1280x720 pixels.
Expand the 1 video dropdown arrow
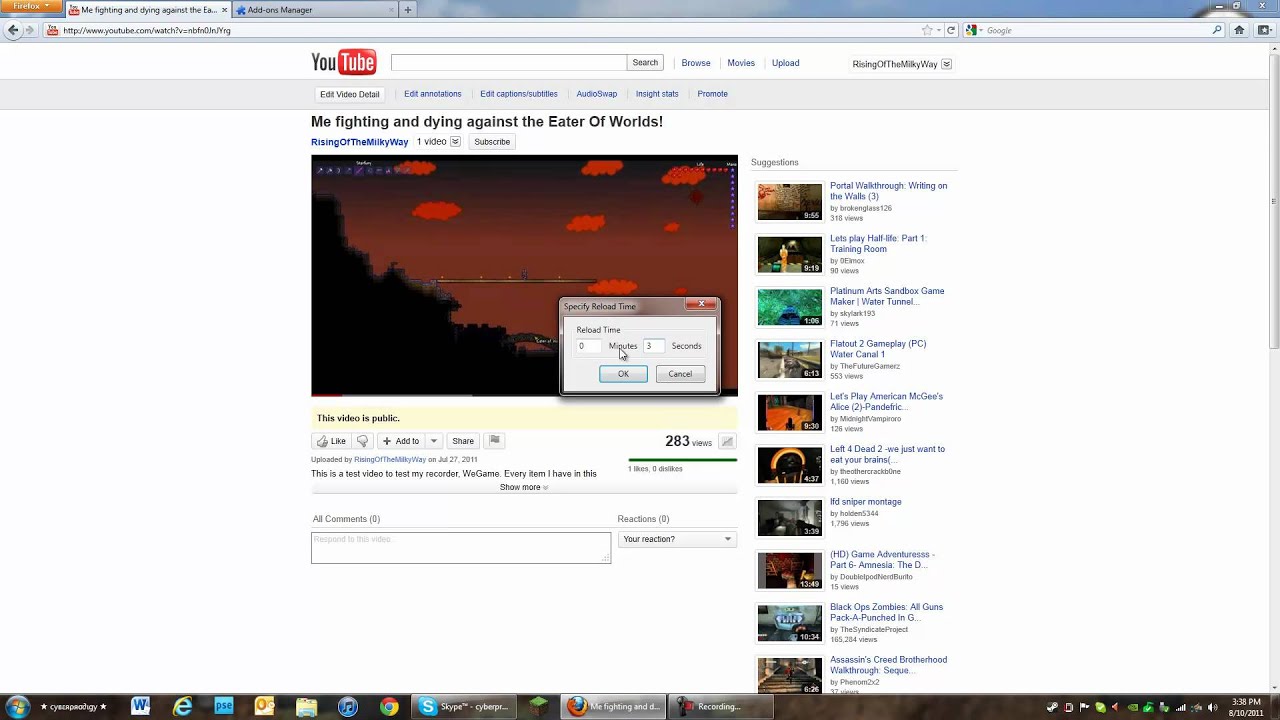[455, 142]
